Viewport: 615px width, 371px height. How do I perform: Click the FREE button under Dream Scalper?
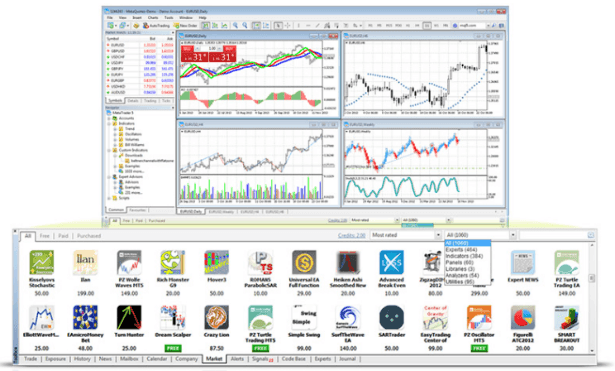[x=173, y=348]
